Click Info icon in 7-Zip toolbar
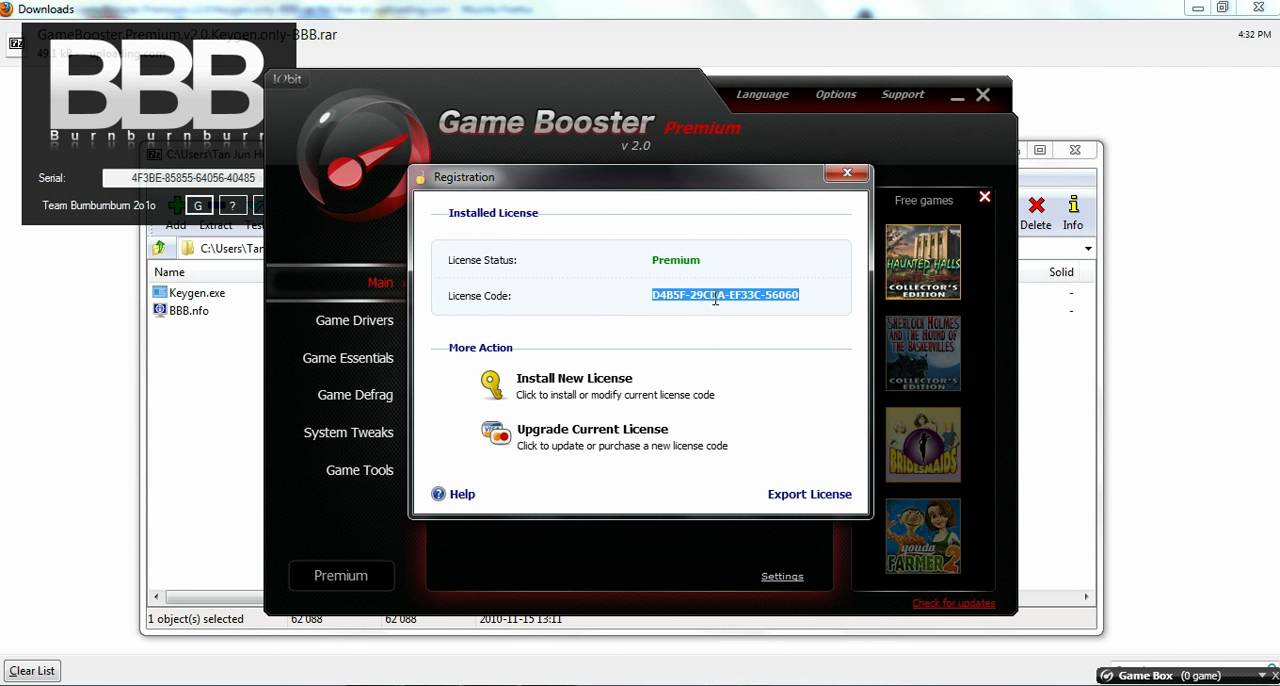 tap(1073, 205)
